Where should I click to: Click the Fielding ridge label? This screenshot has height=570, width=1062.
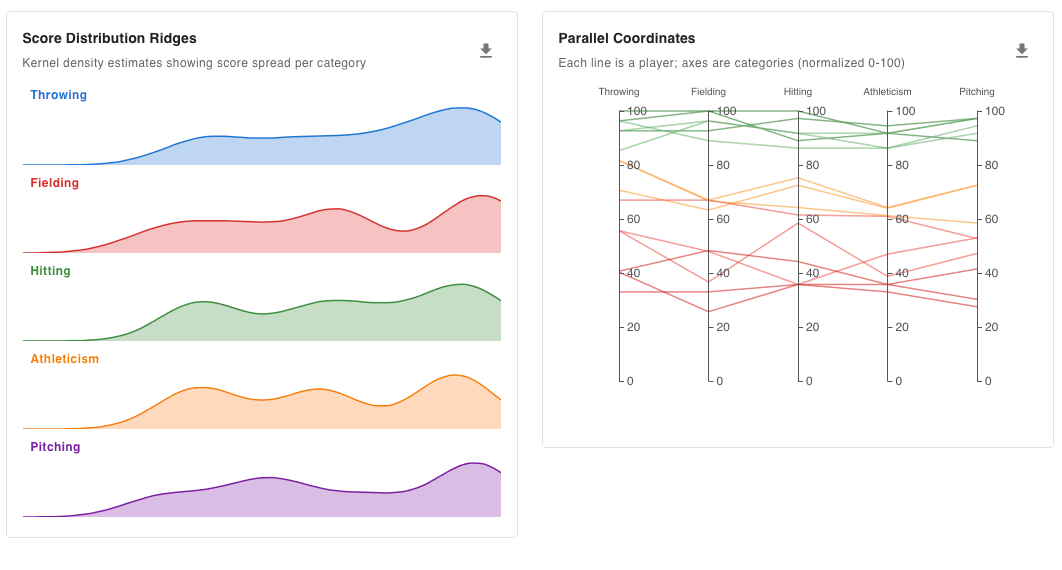[x=54, y=183]
